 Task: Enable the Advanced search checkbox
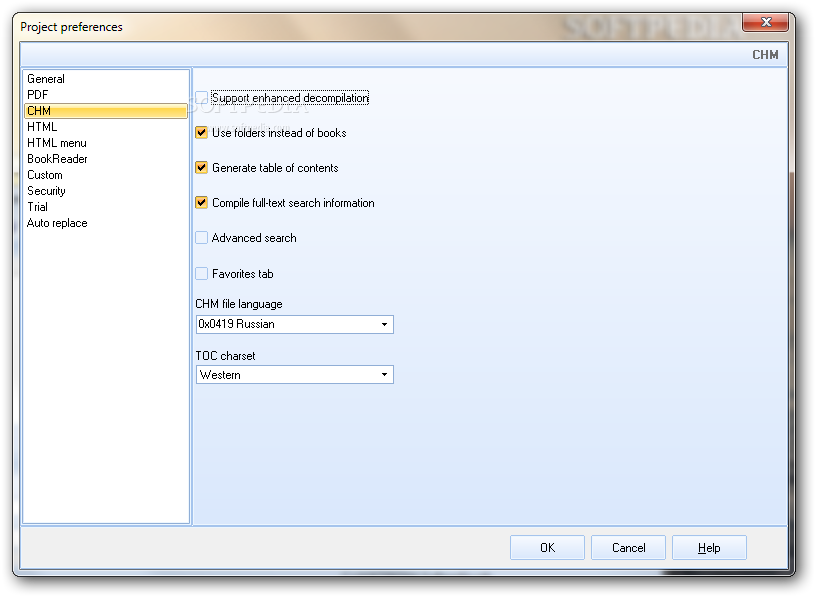tap(201, 238)
